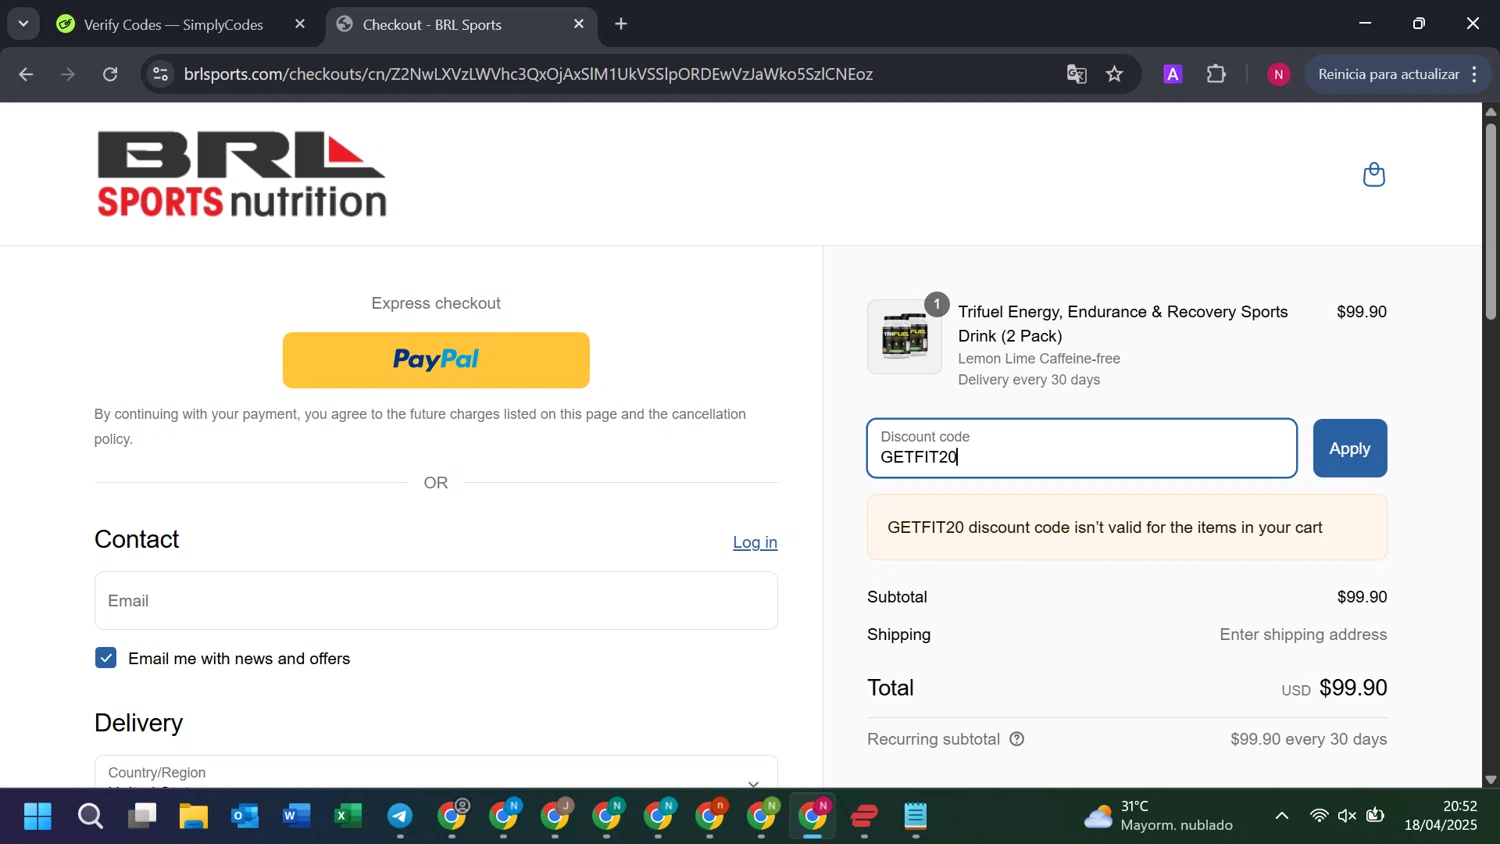Open Chrome window with the J profile badge

coord(556,817)
